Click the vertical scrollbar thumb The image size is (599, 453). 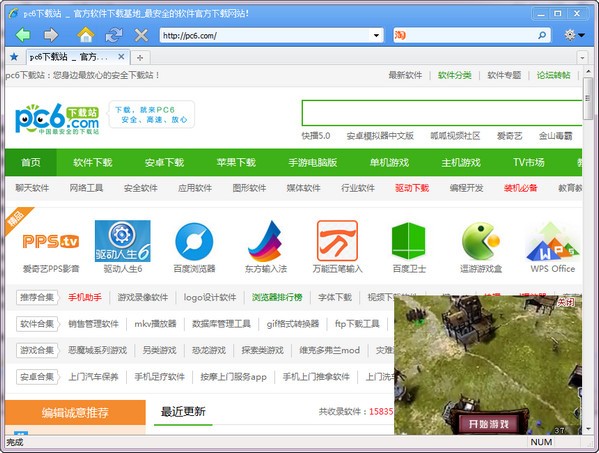pyautogui.click(x=588, y=99)
